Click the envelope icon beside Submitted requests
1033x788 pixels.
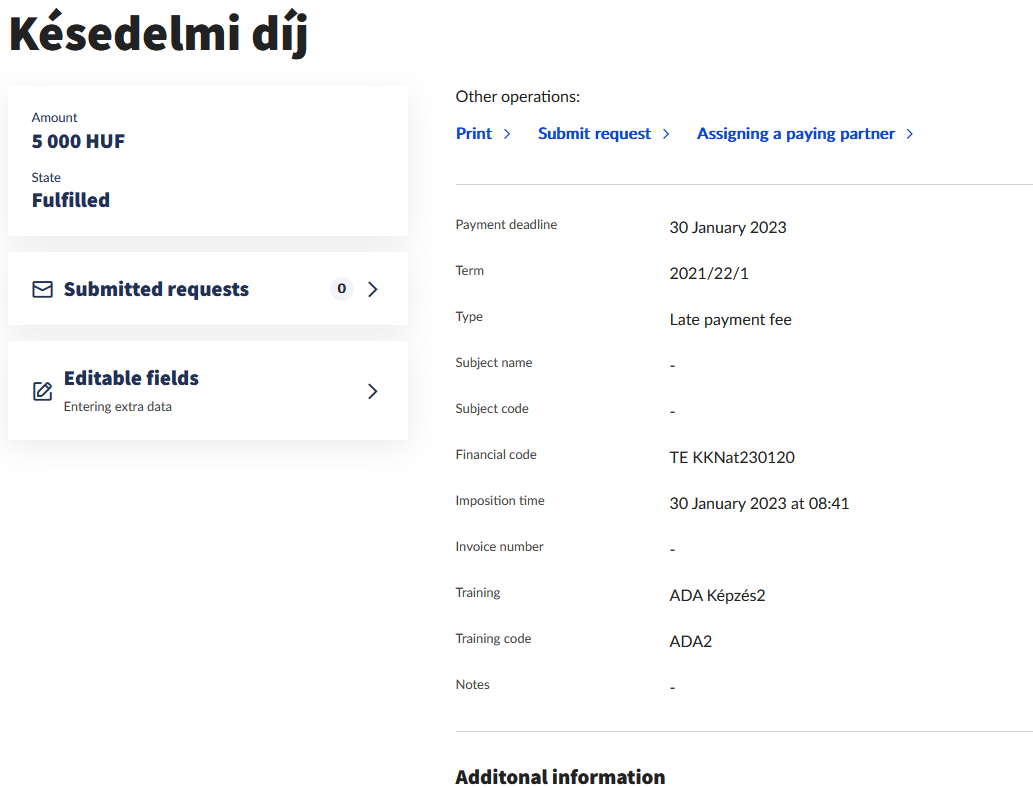tap(42, 290)
